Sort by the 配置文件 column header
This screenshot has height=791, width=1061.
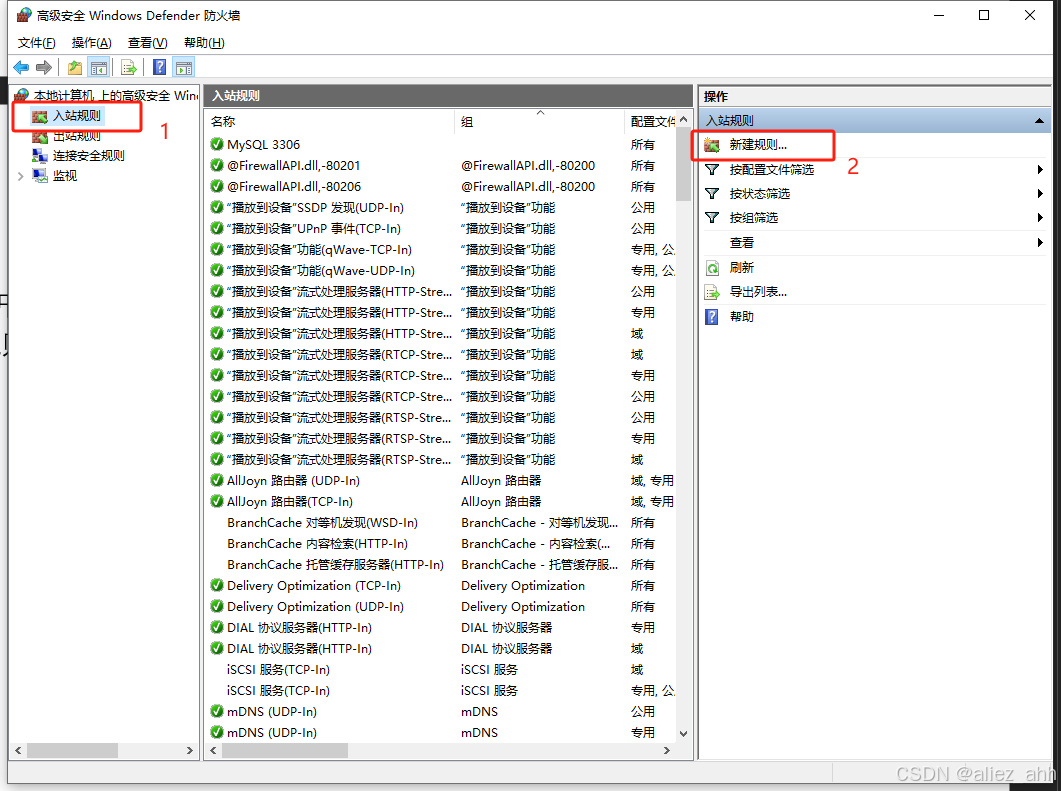point(650,122)
